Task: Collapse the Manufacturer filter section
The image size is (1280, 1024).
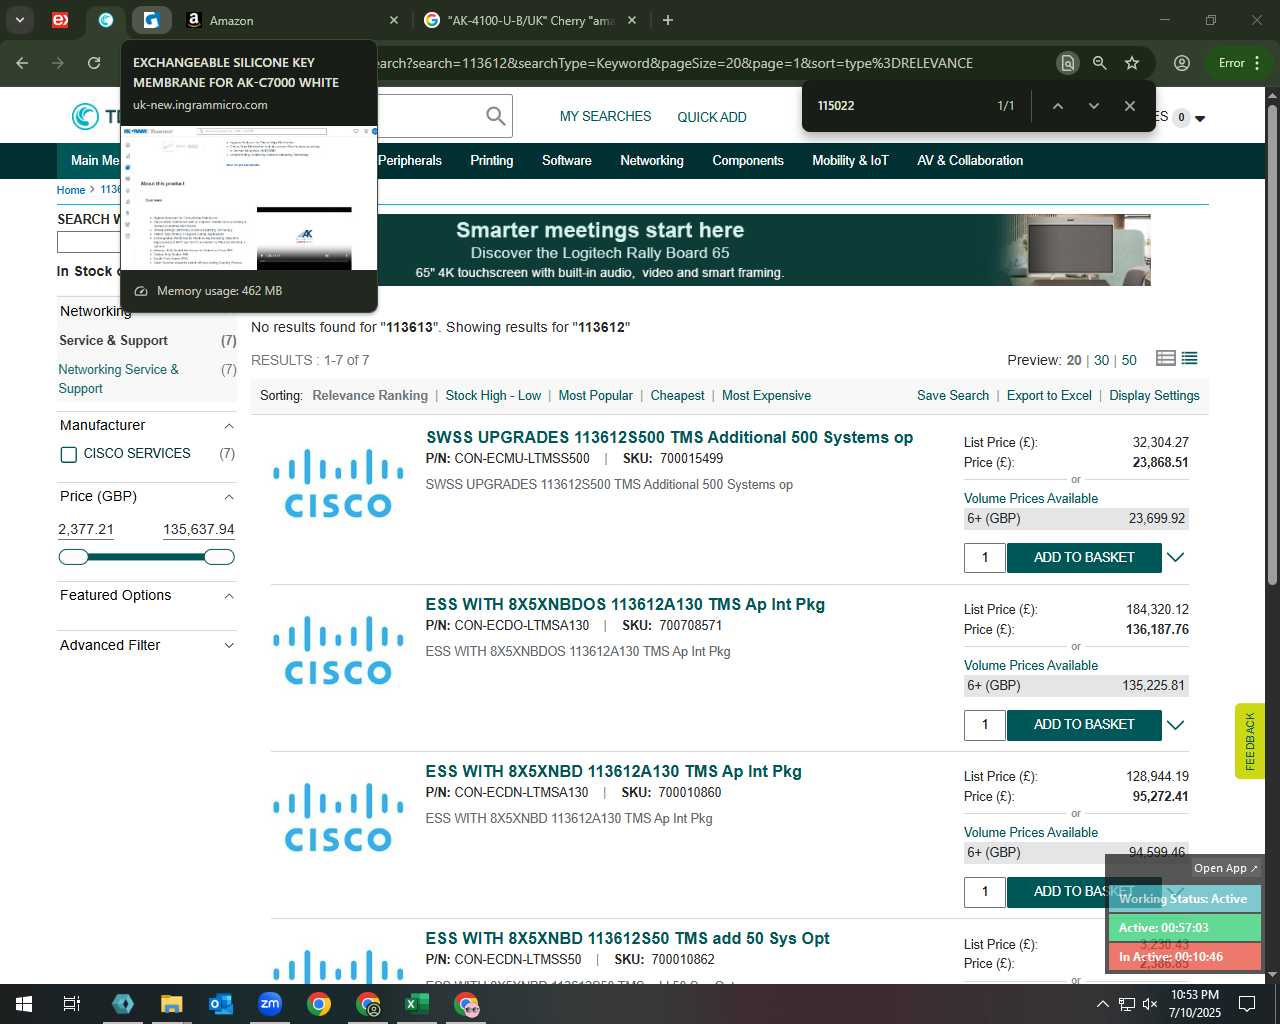Action: (x=229, y=426)
